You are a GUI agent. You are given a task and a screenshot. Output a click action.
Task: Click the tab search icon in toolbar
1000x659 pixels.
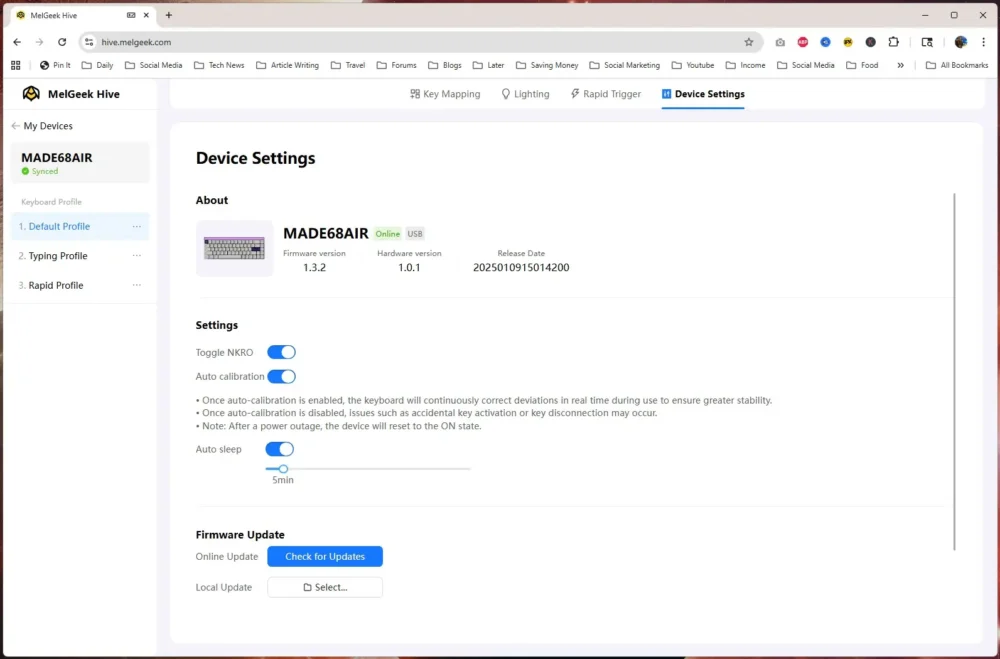click(x=927, y=42)
